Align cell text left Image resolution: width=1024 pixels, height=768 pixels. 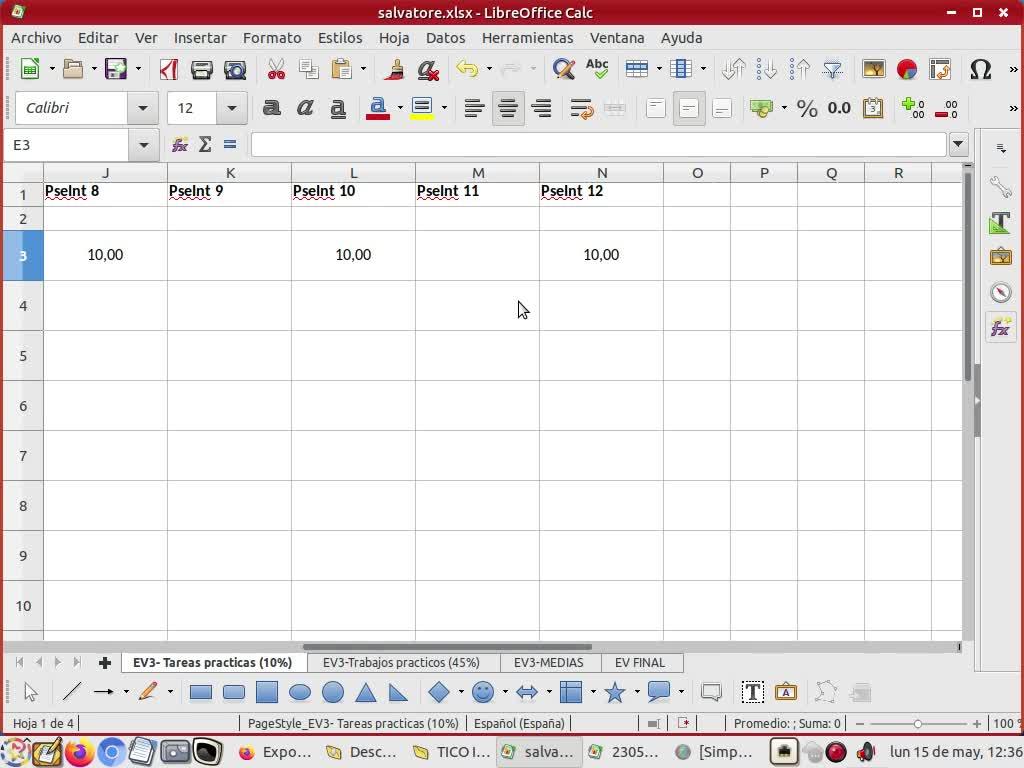474,108
